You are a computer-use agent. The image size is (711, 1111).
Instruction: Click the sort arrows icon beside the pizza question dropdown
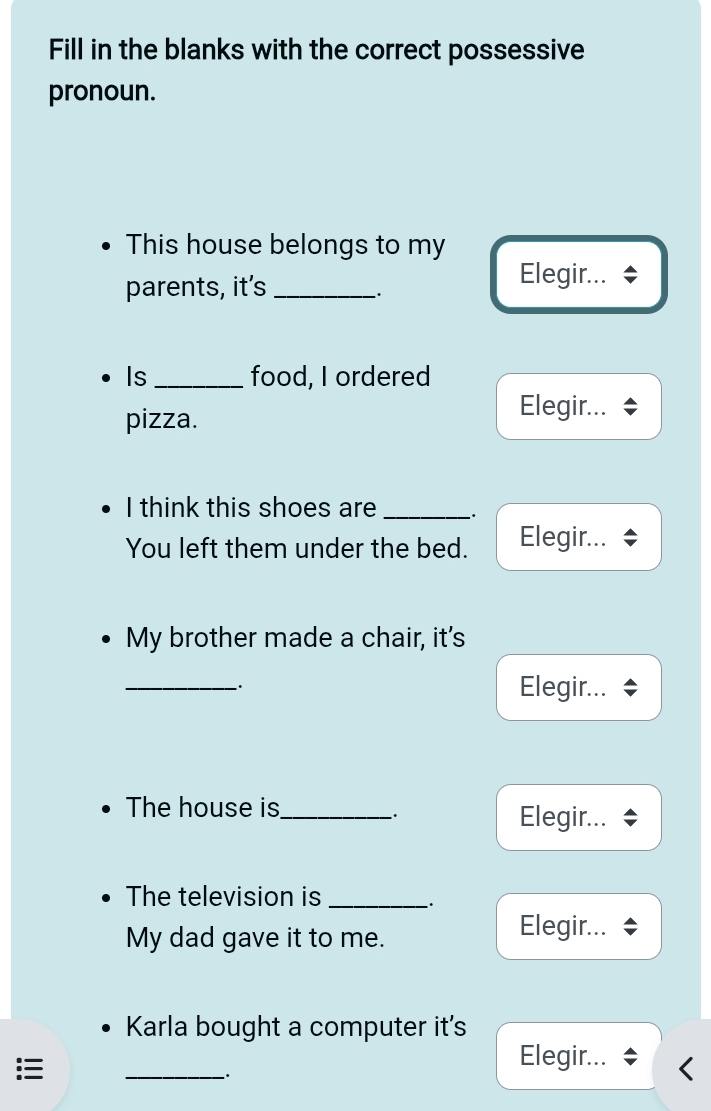(x=631, y=406)
